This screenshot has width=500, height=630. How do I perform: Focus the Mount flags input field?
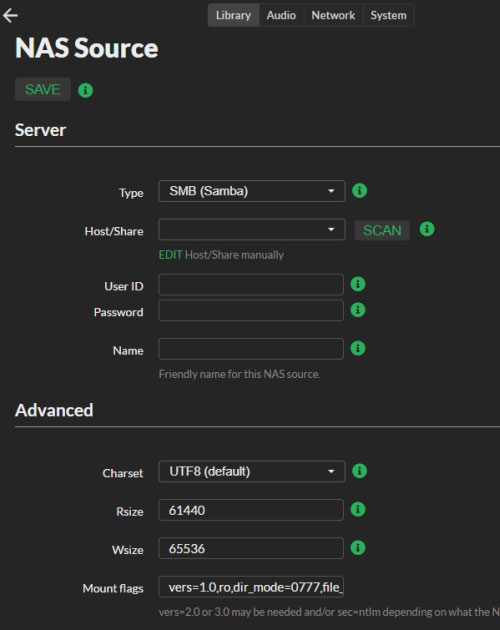251,587
